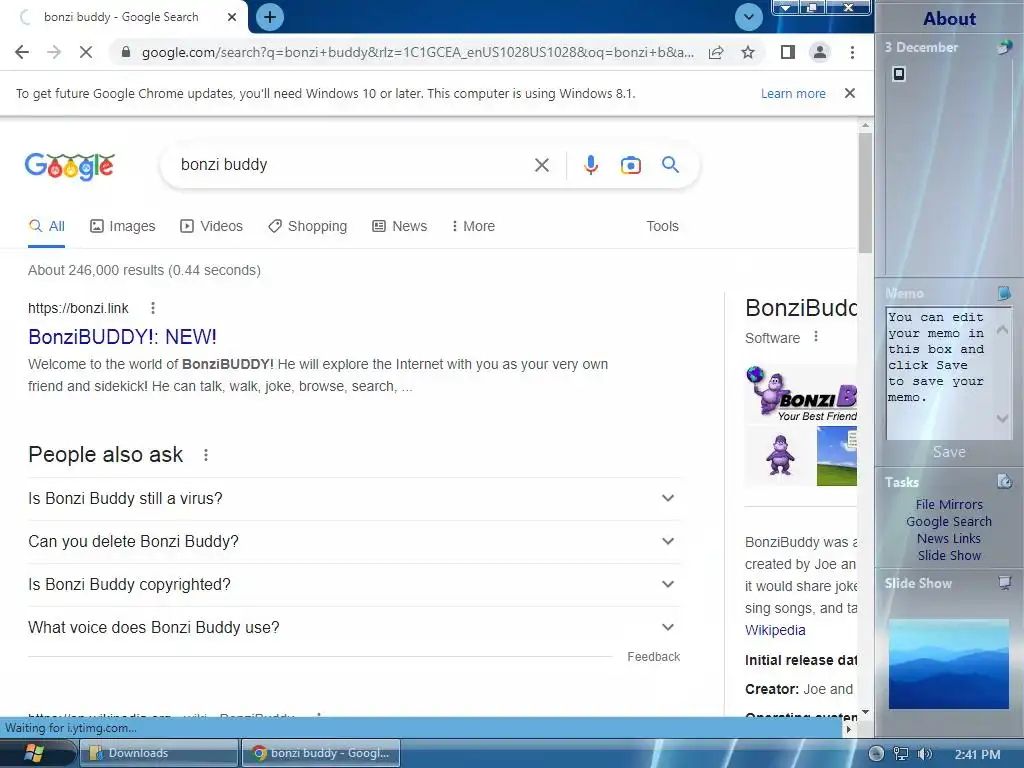1024x768 pixels.
Task: Switch to the Images tab
Action: [x=122, y=227]
